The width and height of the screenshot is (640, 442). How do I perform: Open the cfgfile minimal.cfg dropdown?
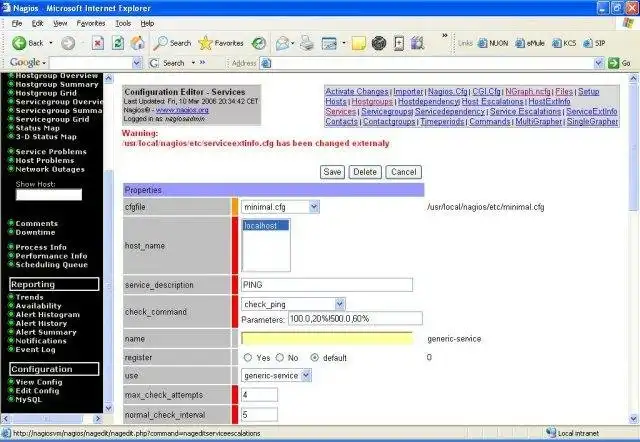[313, 207]
